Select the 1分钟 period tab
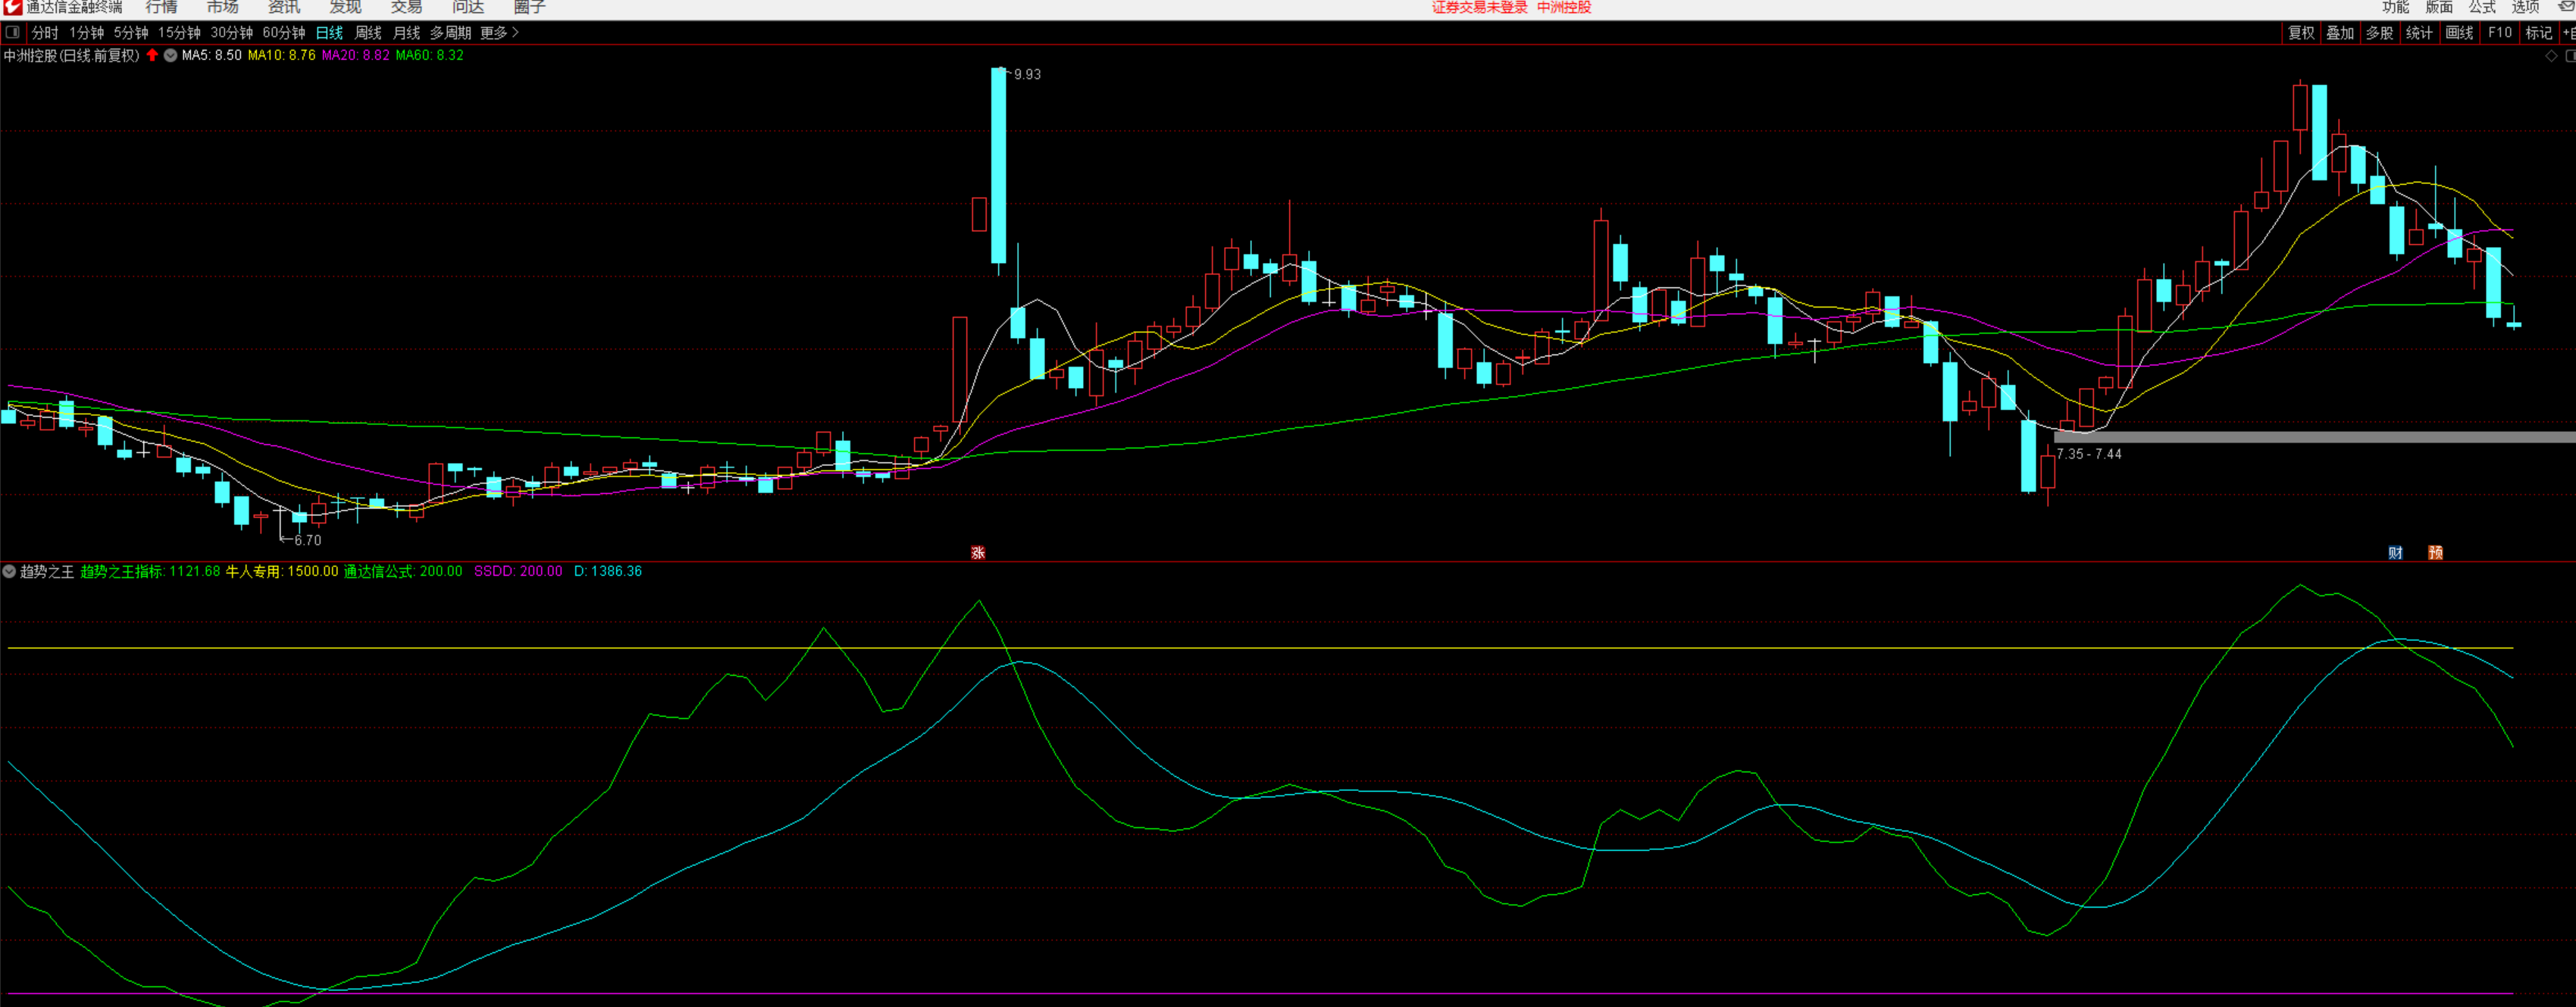Viewport: 2576px width, 1007px height. (x=87, y=33)
